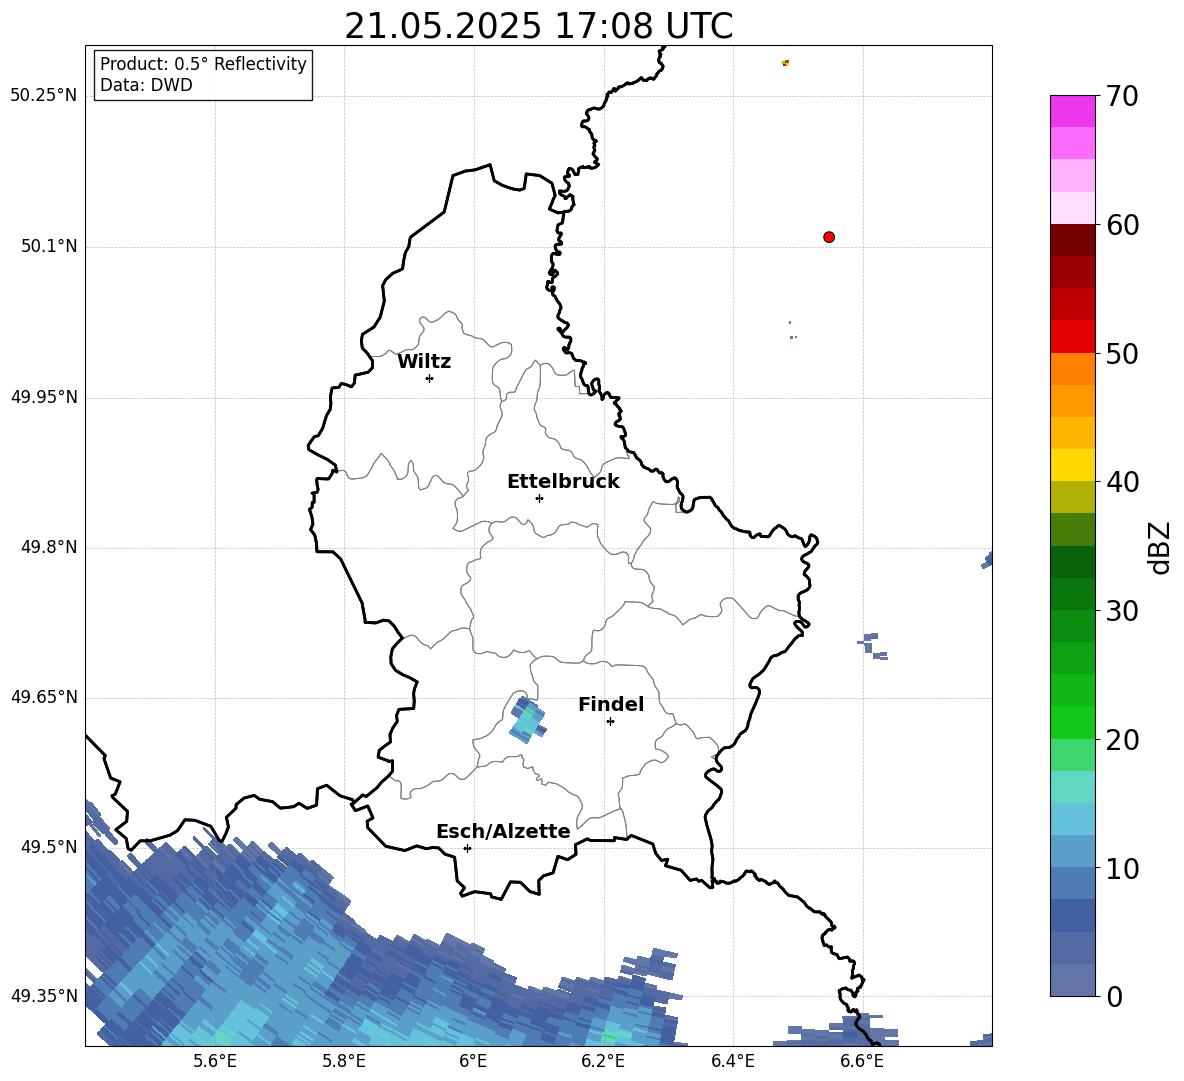The image size is (1184, 1081).
Task: Pick the magenta swatch at colorbar top
Action: point(1072,111)
